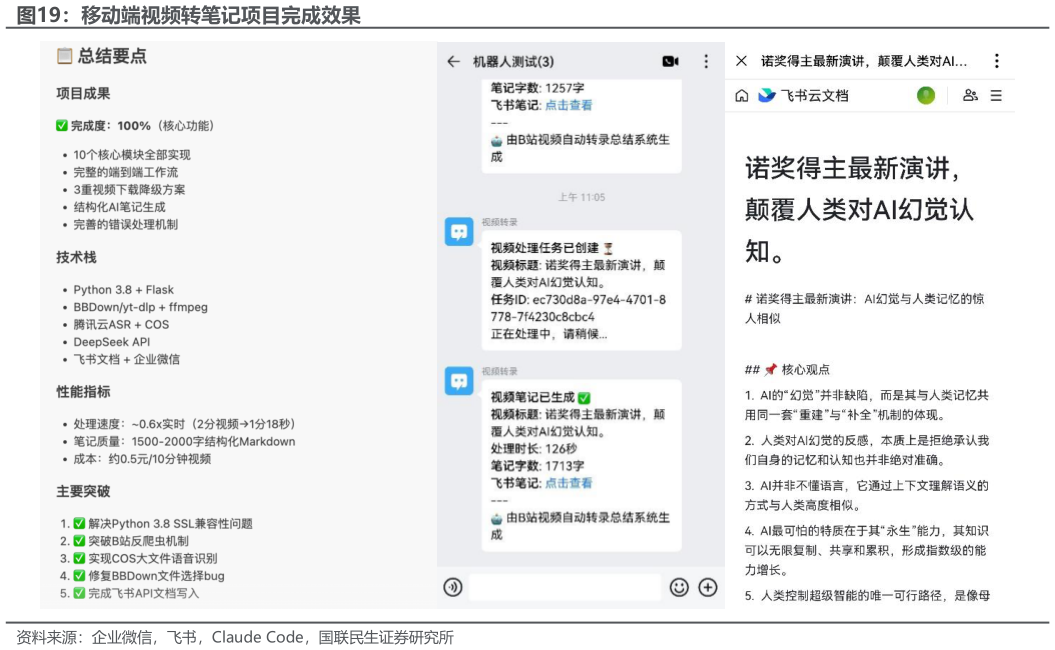Open the hamburger menu in document toolbar
The width and height of the screenshot is (1055, 650).
pyautogui.click(x=995, y=96)
